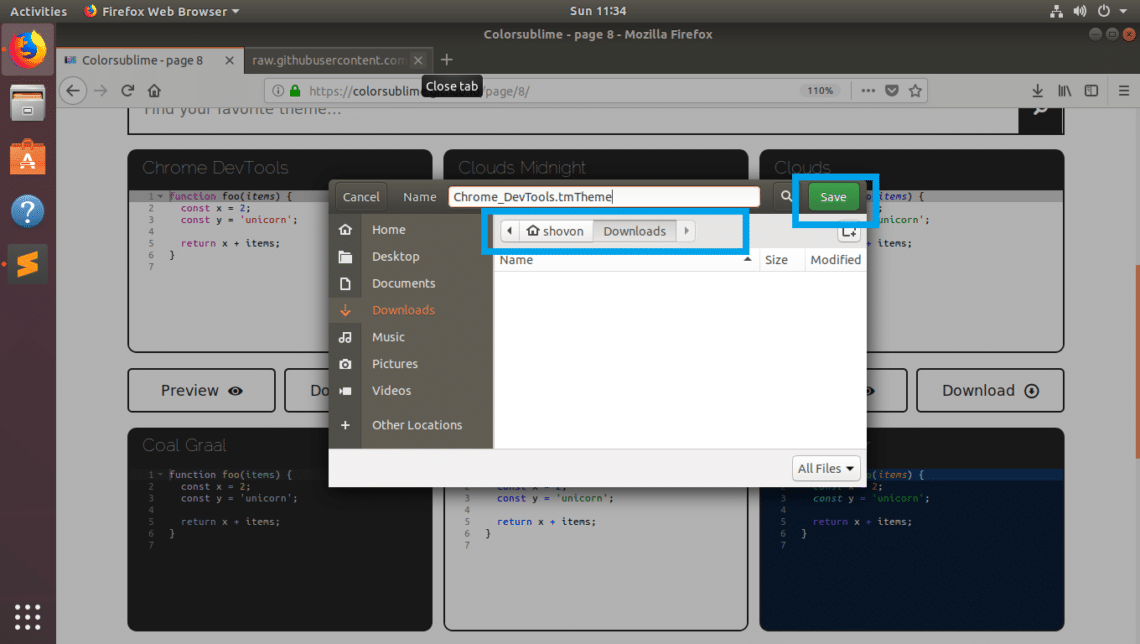Click the Home sidebar icon

345,230
